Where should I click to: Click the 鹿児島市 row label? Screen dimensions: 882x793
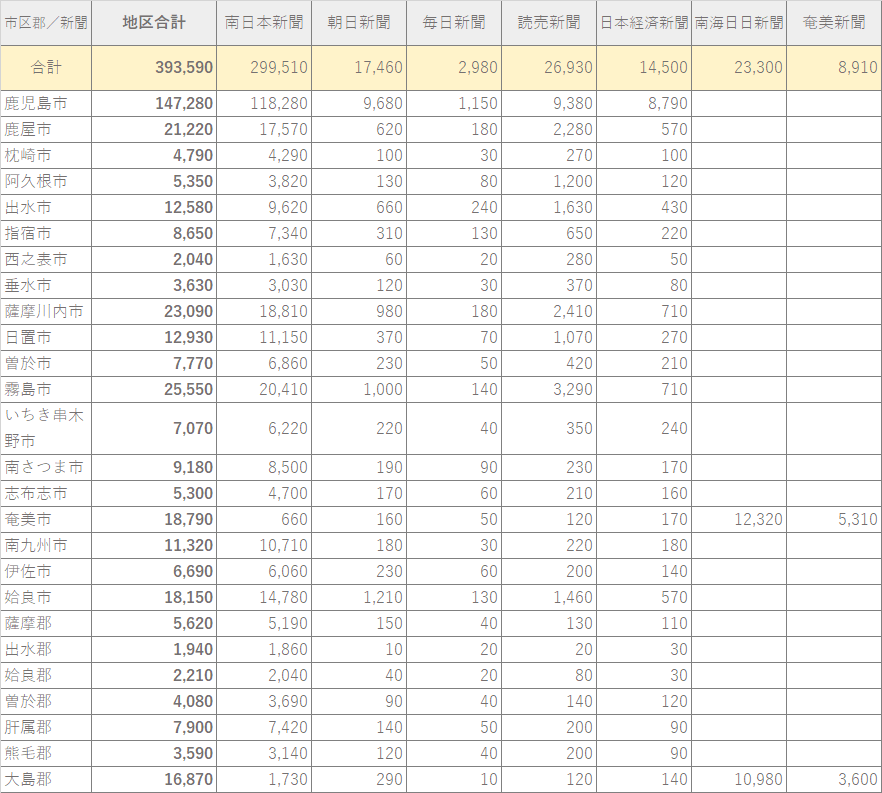click(x=36, y=103)
